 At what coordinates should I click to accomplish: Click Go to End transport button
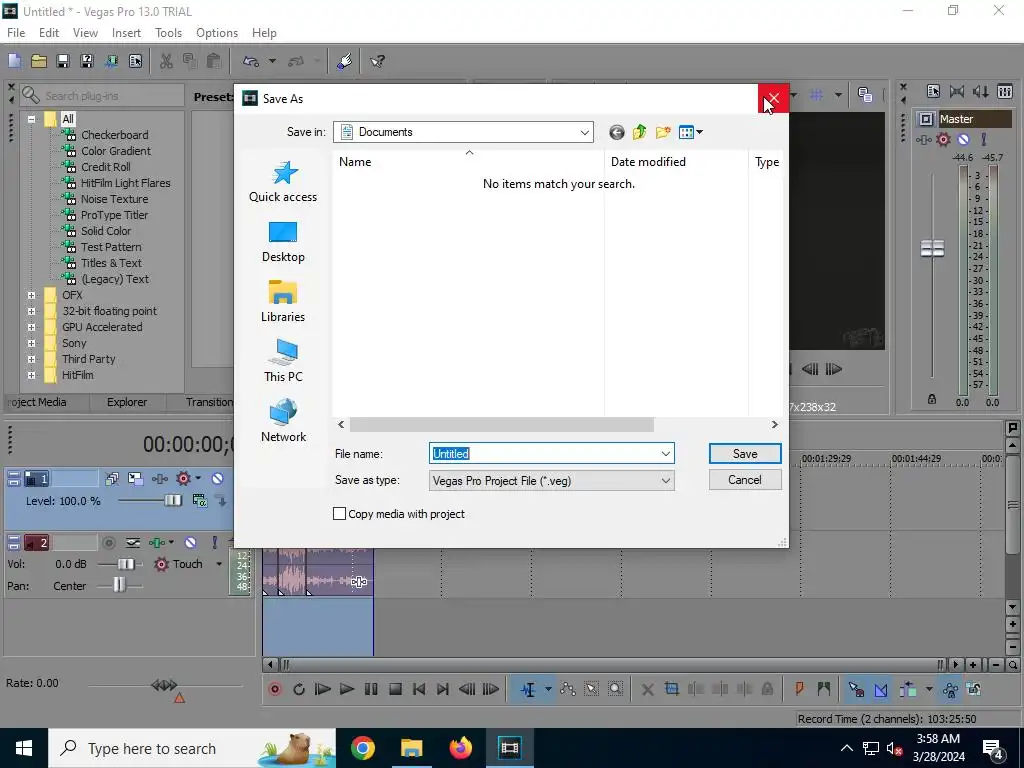[443, 690]
